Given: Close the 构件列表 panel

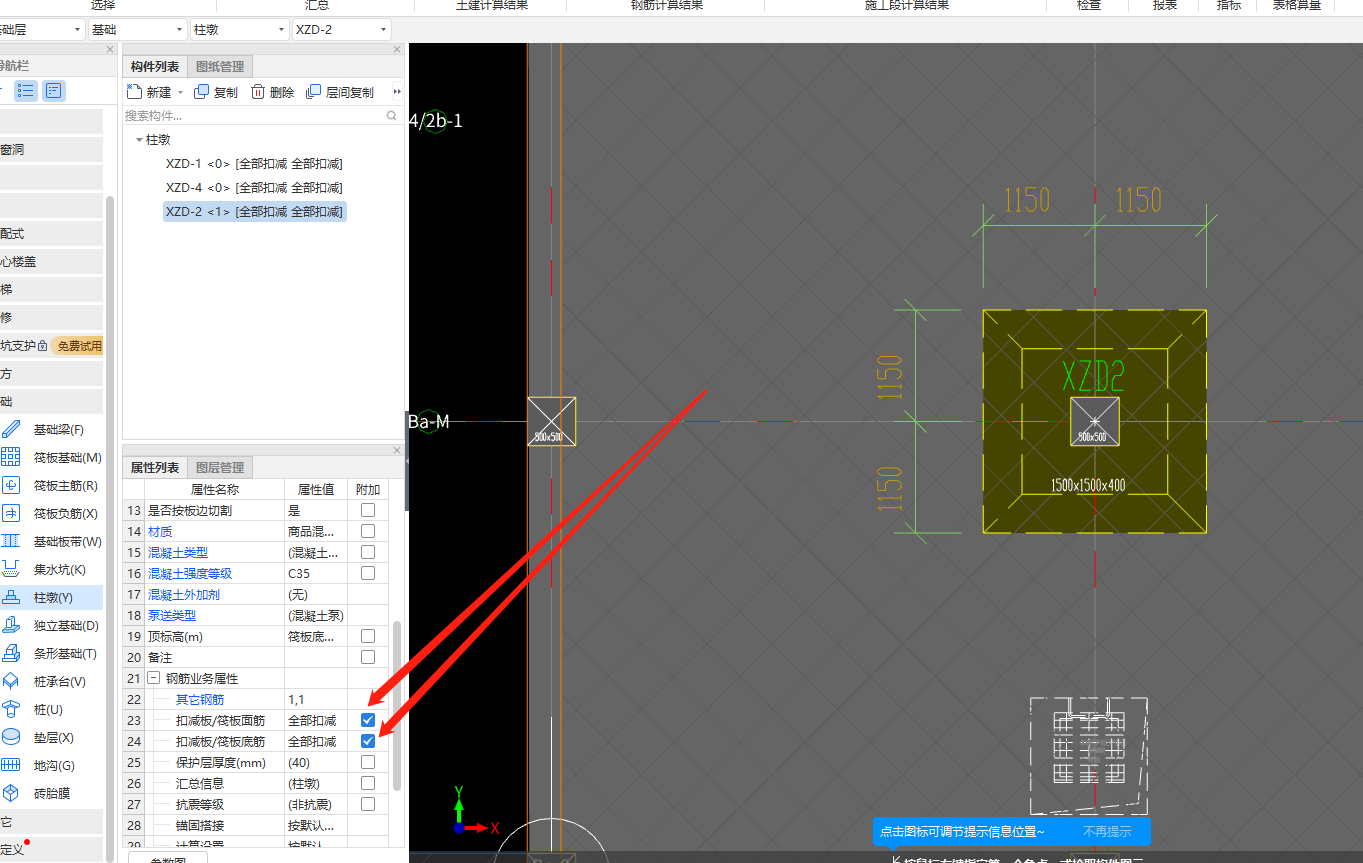Looking at the screenshot, I should pyautogui.click(x=397, y=50).
